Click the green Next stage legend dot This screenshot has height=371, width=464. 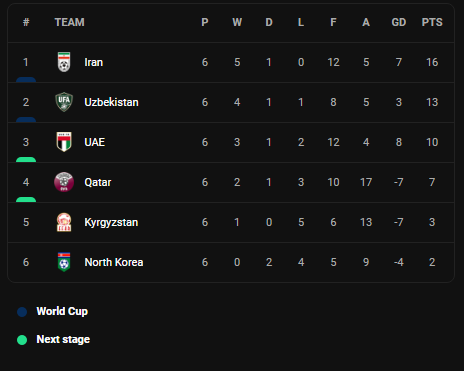22,340
